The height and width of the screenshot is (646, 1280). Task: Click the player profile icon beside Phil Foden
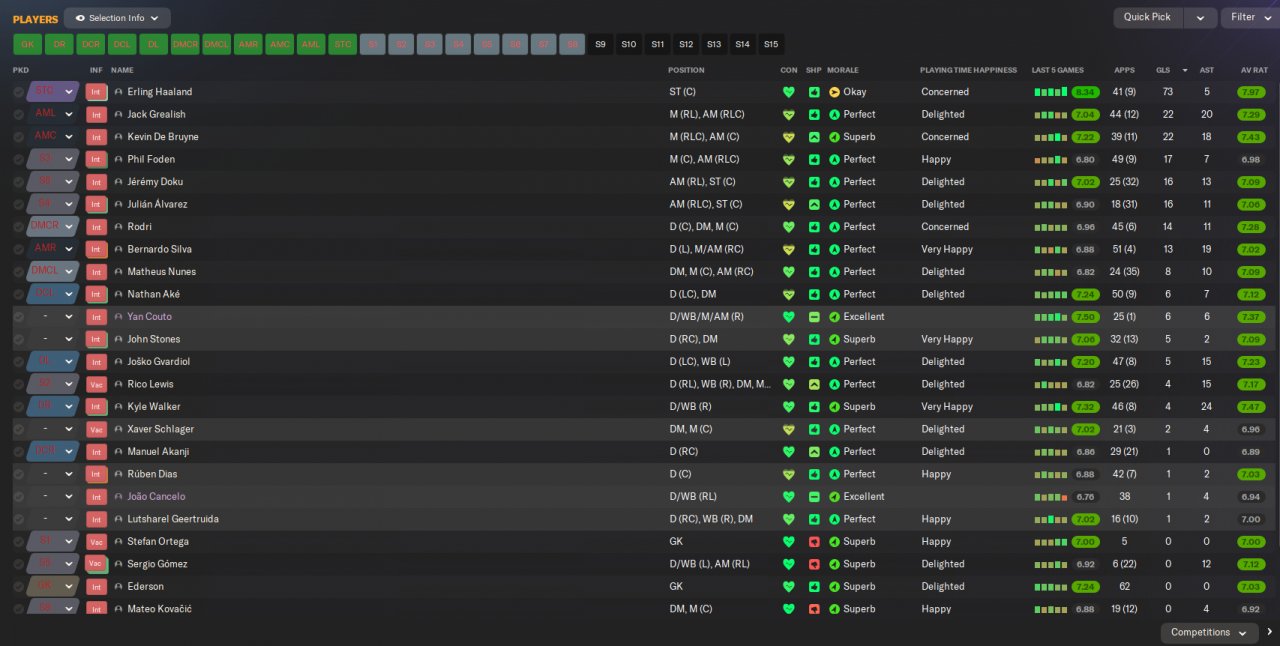119,159
